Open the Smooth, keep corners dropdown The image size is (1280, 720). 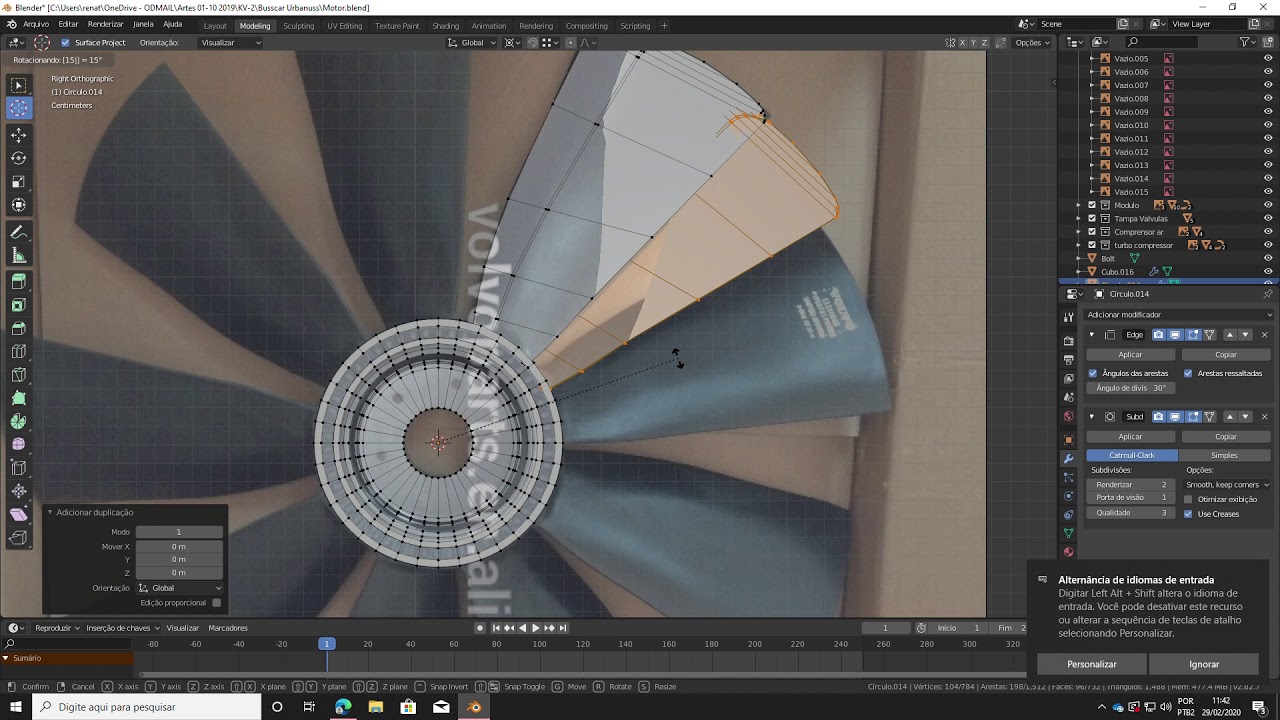(x=1228, y=485)
